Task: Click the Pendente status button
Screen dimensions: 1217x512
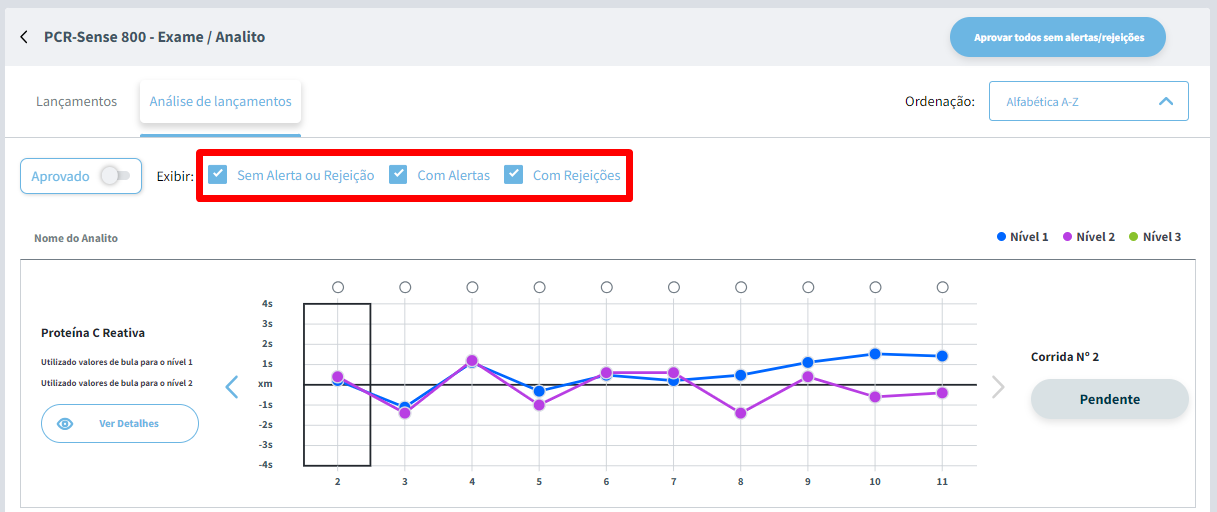Action: 1110,399
